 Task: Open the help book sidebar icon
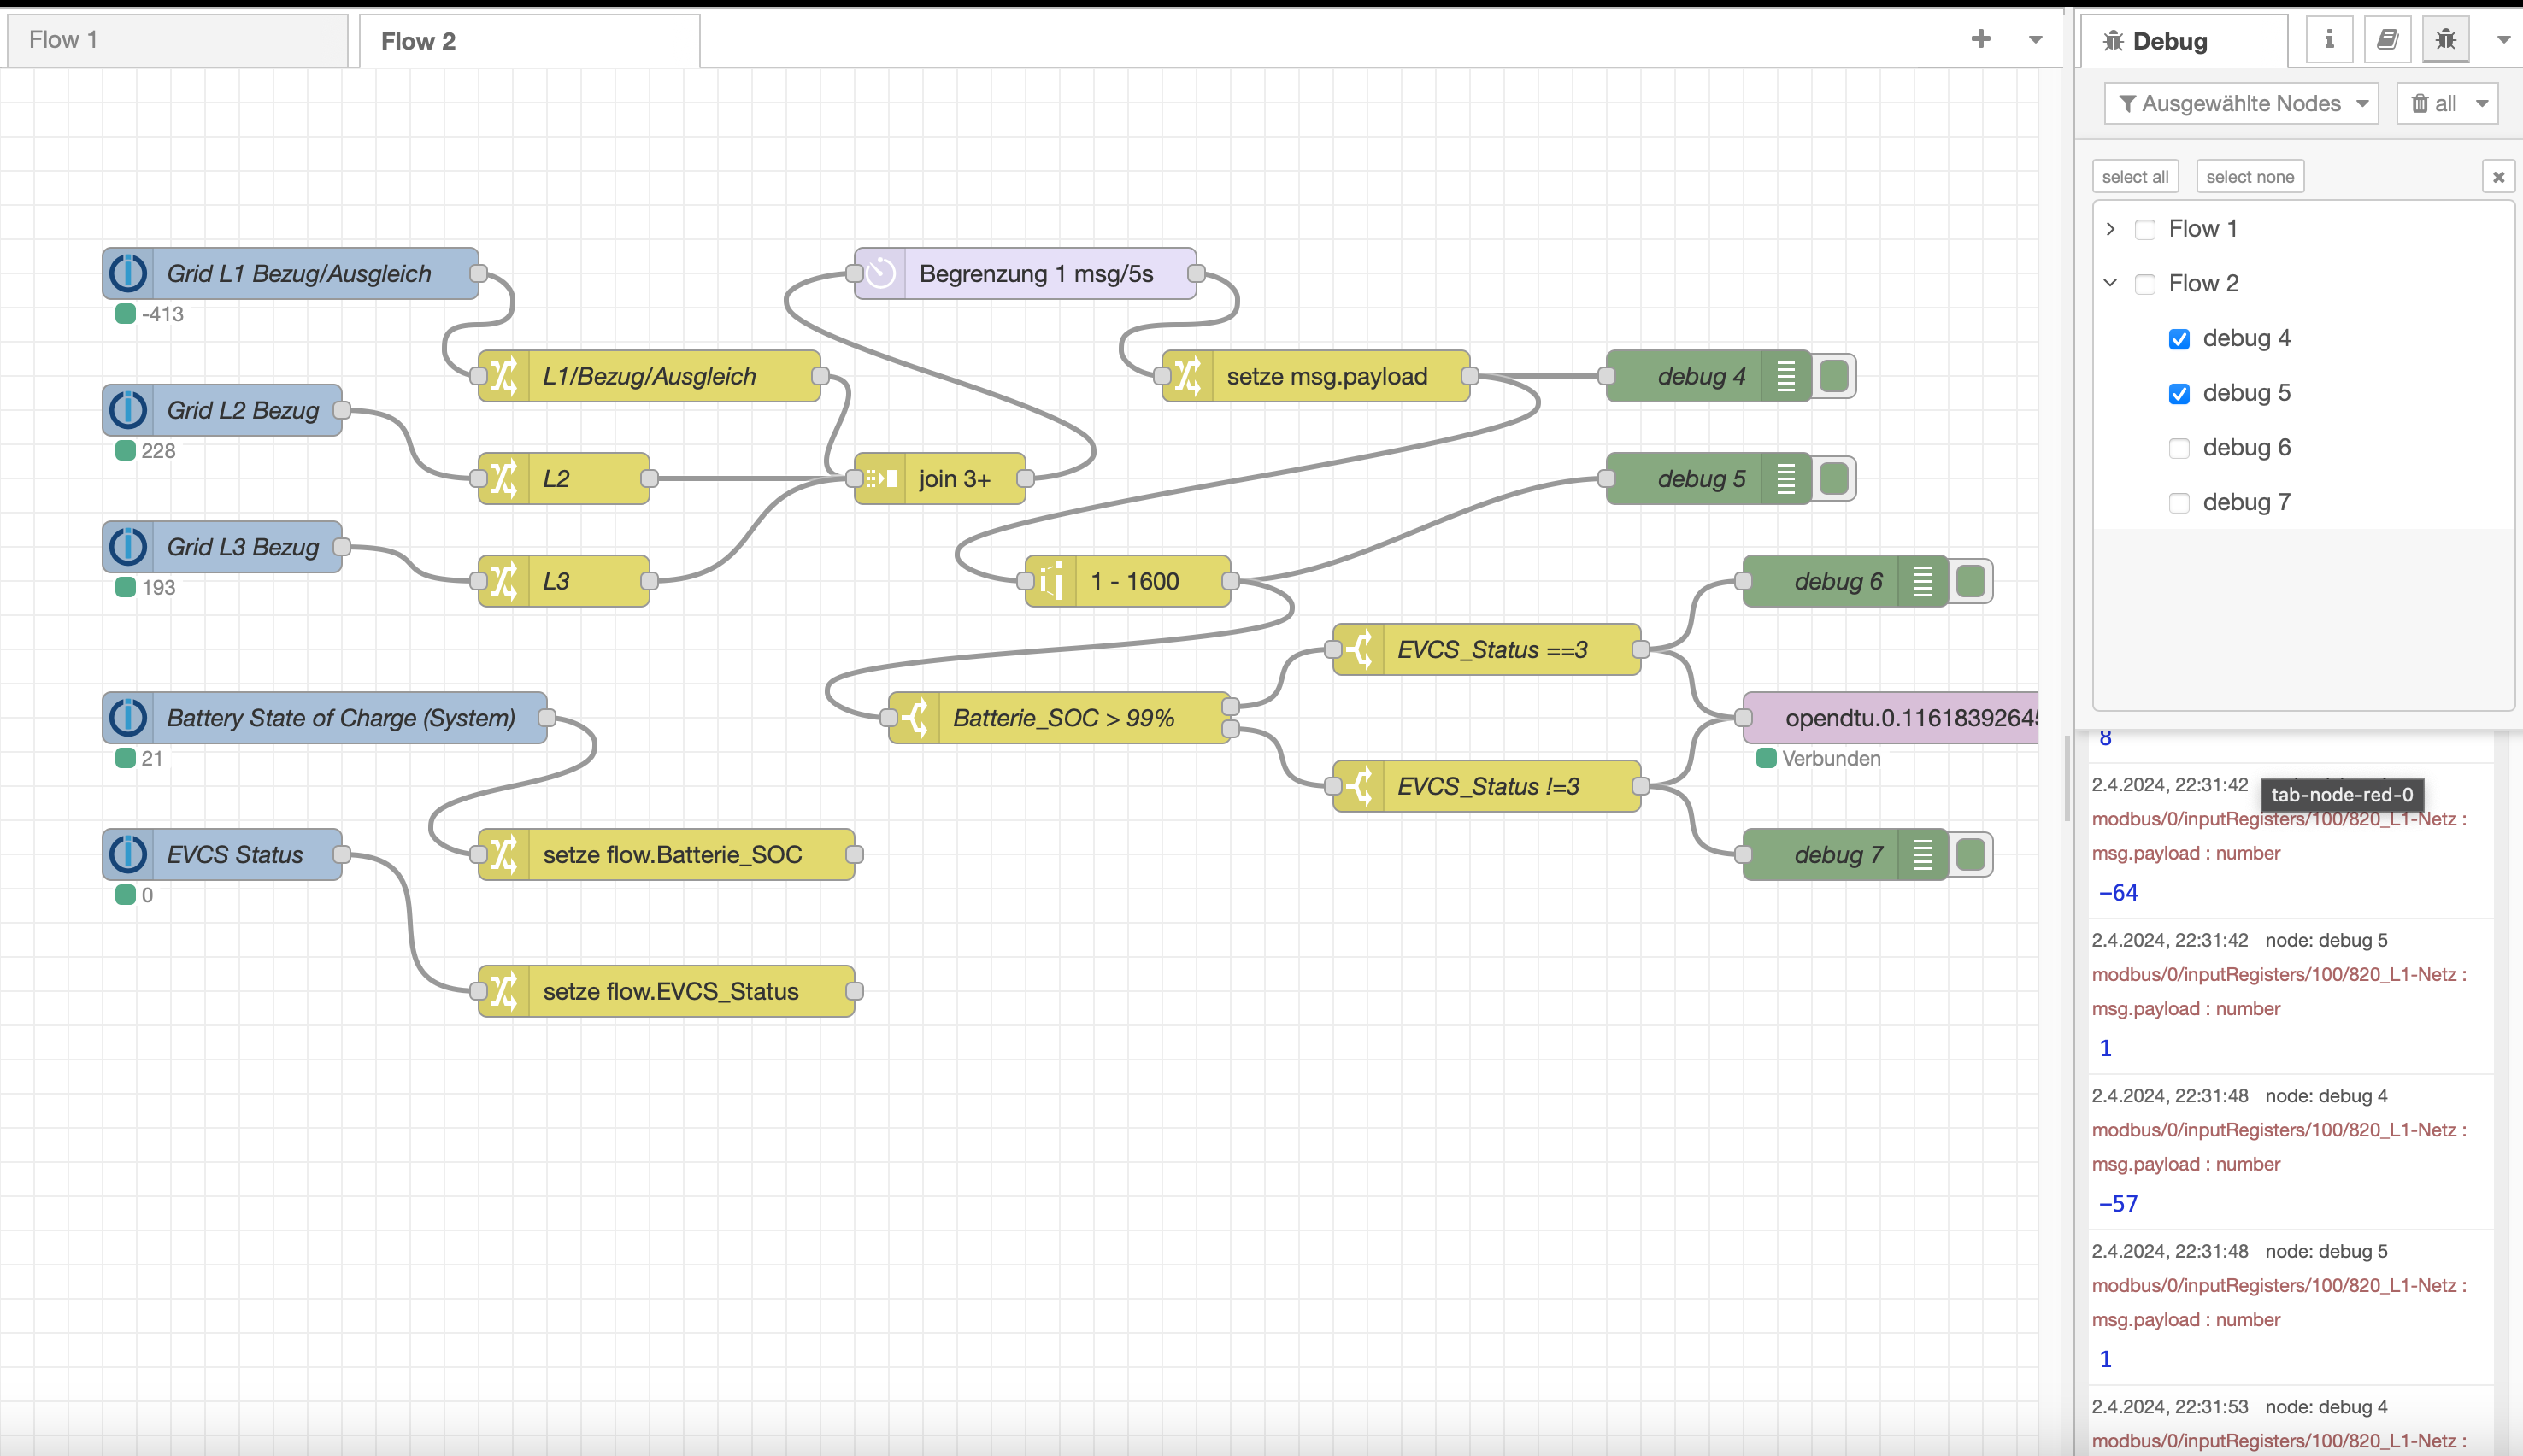[2387, 40]
